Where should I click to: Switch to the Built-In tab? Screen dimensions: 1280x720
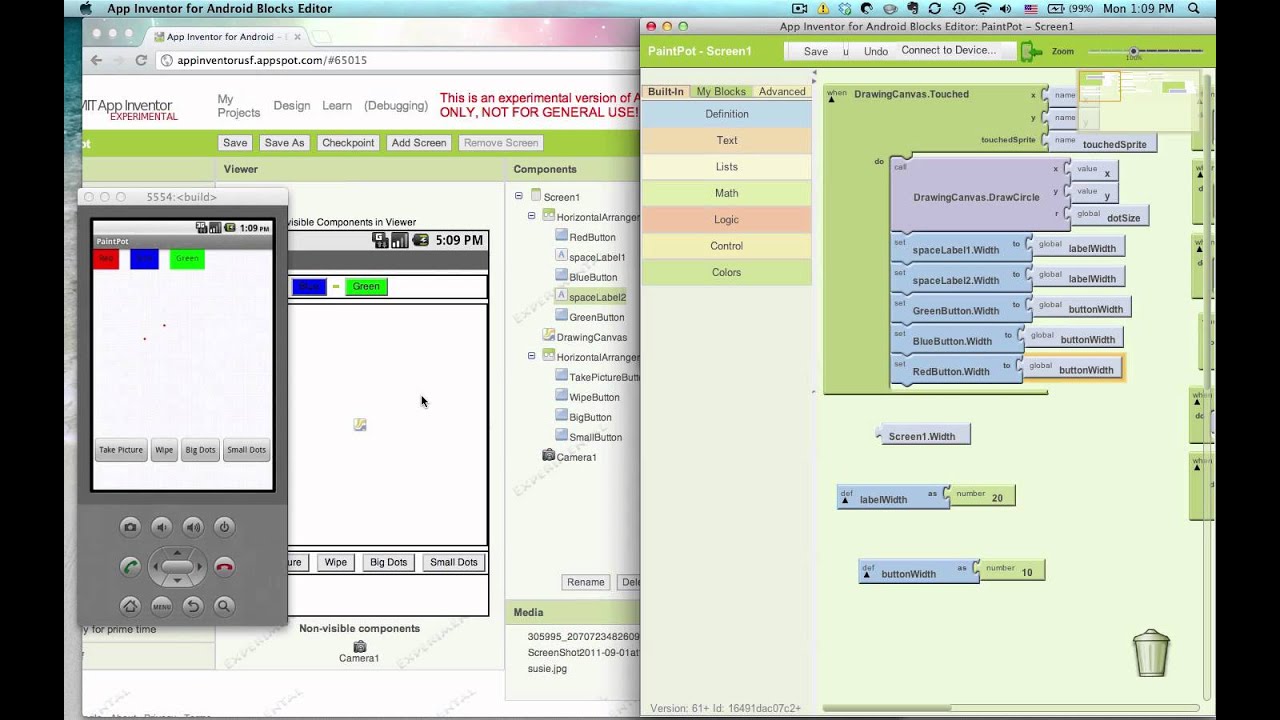click(666, 91)
